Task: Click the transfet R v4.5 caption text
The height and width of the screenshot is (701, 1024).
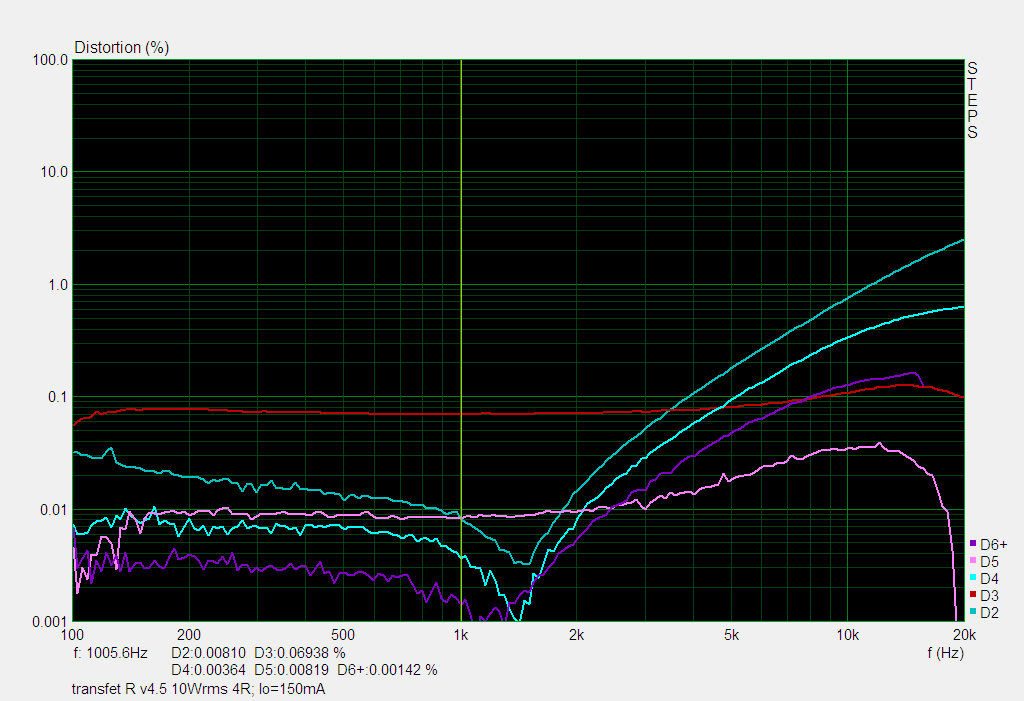Action: pos(199,689)
